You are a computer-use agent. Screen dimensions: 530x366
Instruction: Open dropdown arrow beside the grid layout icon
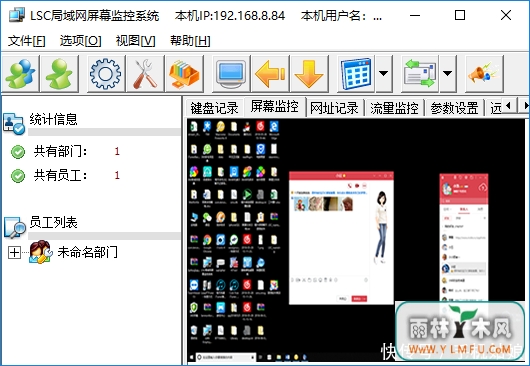(x=383, y=74)
